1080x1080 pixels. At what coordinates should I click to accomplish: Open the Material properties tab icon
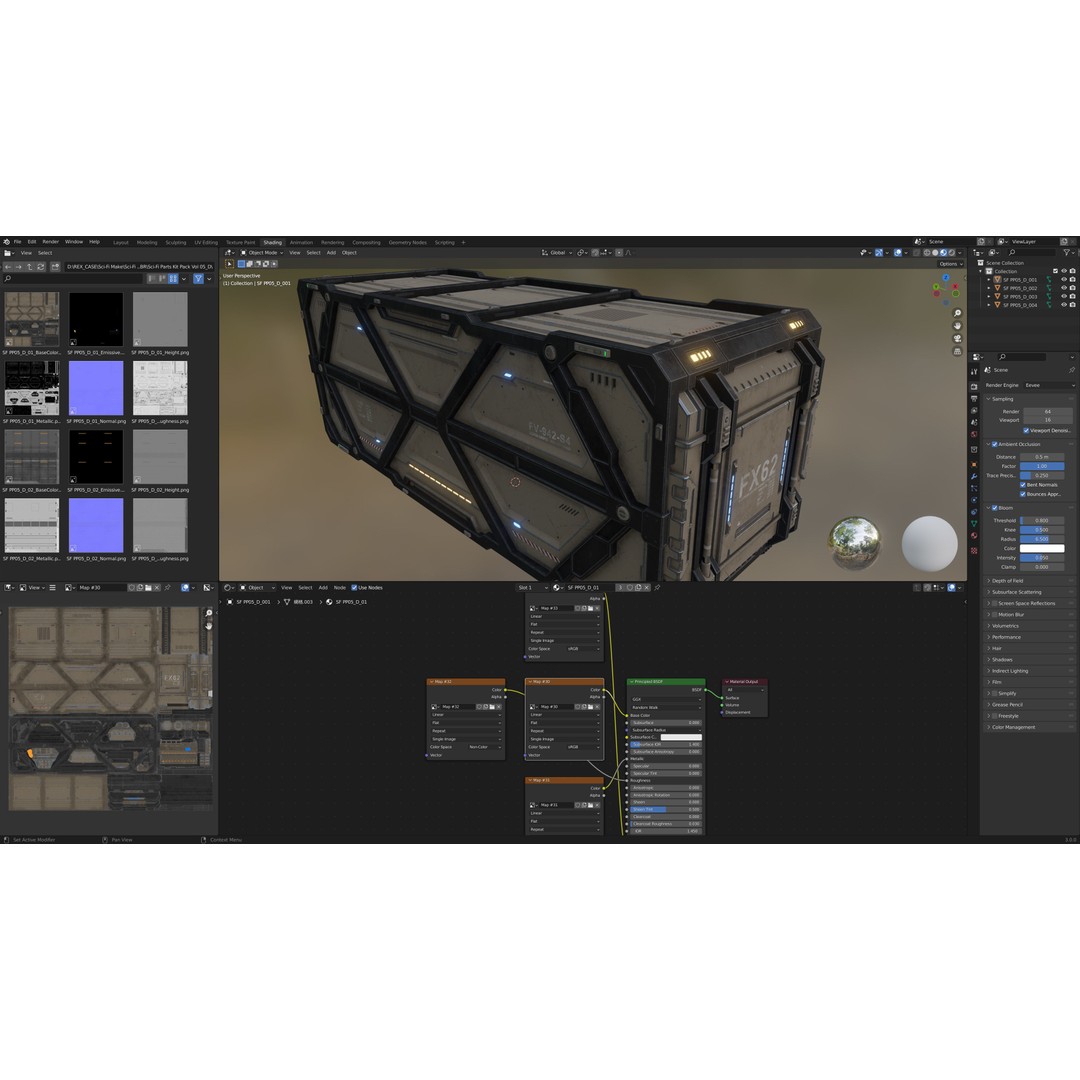click(x=974, y=535)
